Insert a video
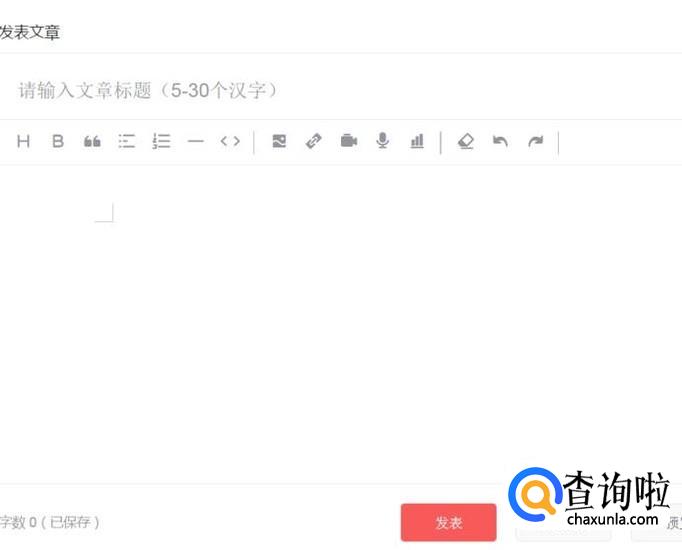This screenshot has width=682, height=550. (349, 141)
